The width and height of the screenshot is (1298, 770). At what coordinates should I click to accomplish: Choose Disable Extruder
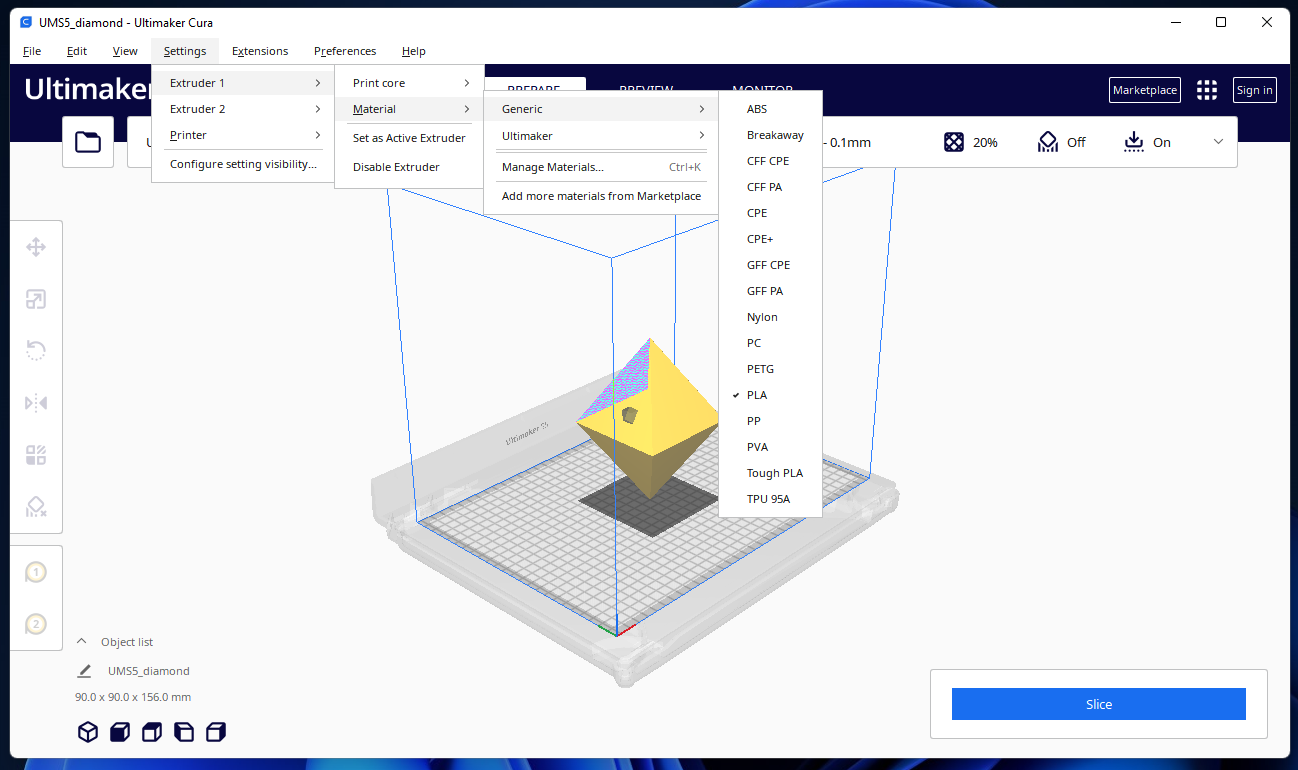pos(410,167)
